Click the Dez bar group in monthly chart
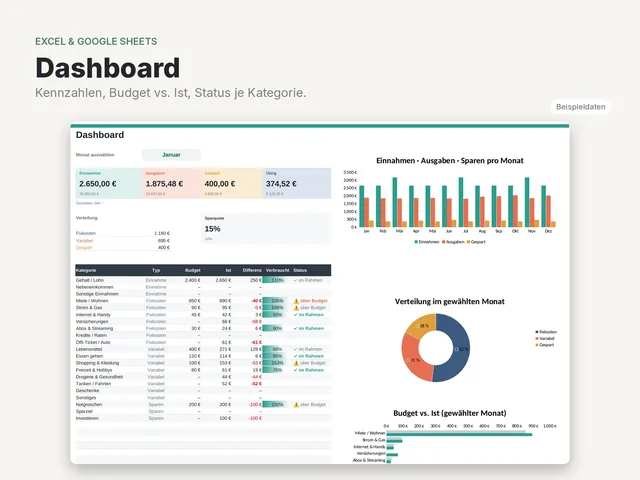This screenshot has height=480, width=640. [x=548, y=206]
